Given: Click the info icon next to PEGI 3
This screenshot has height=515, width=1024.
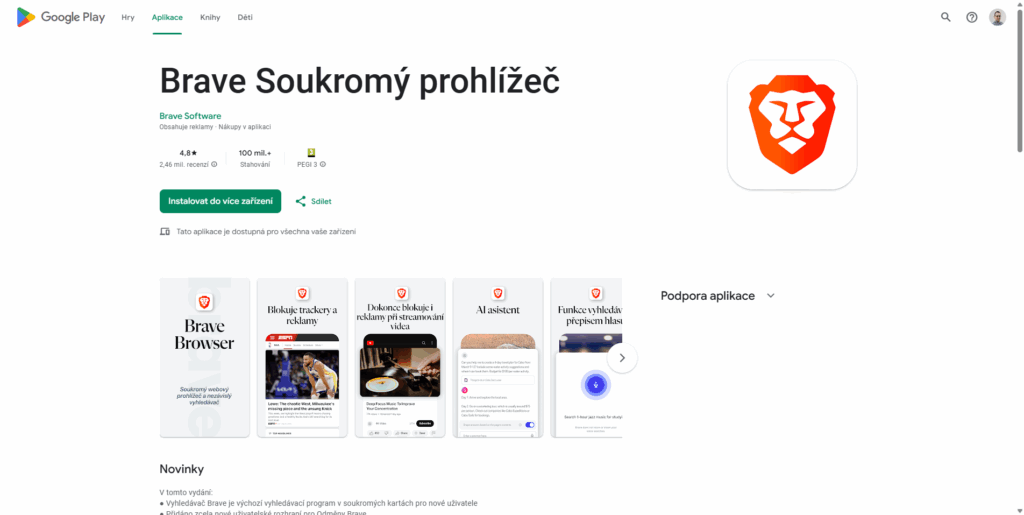Looking at the screenshot, I should pos(323,164).
